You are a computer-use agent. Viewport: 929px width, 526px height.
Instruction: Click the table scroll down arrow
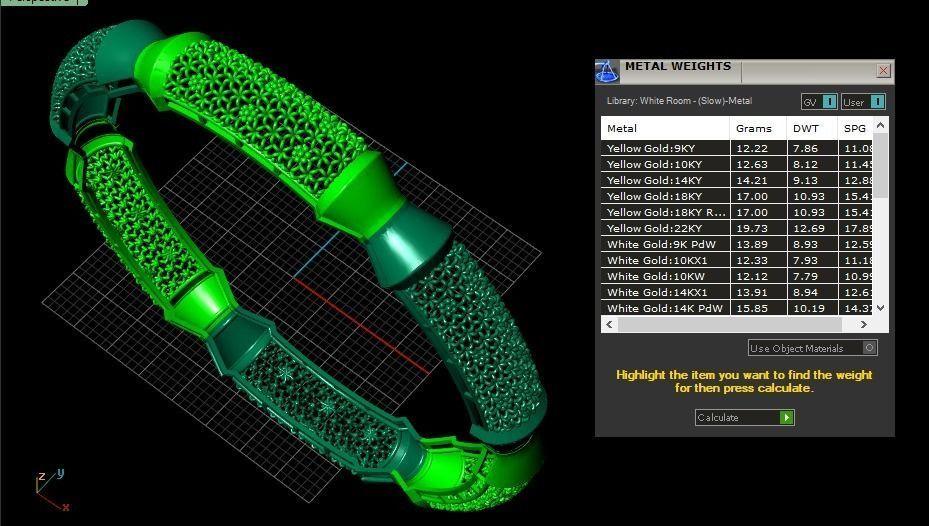coord(880,307)
